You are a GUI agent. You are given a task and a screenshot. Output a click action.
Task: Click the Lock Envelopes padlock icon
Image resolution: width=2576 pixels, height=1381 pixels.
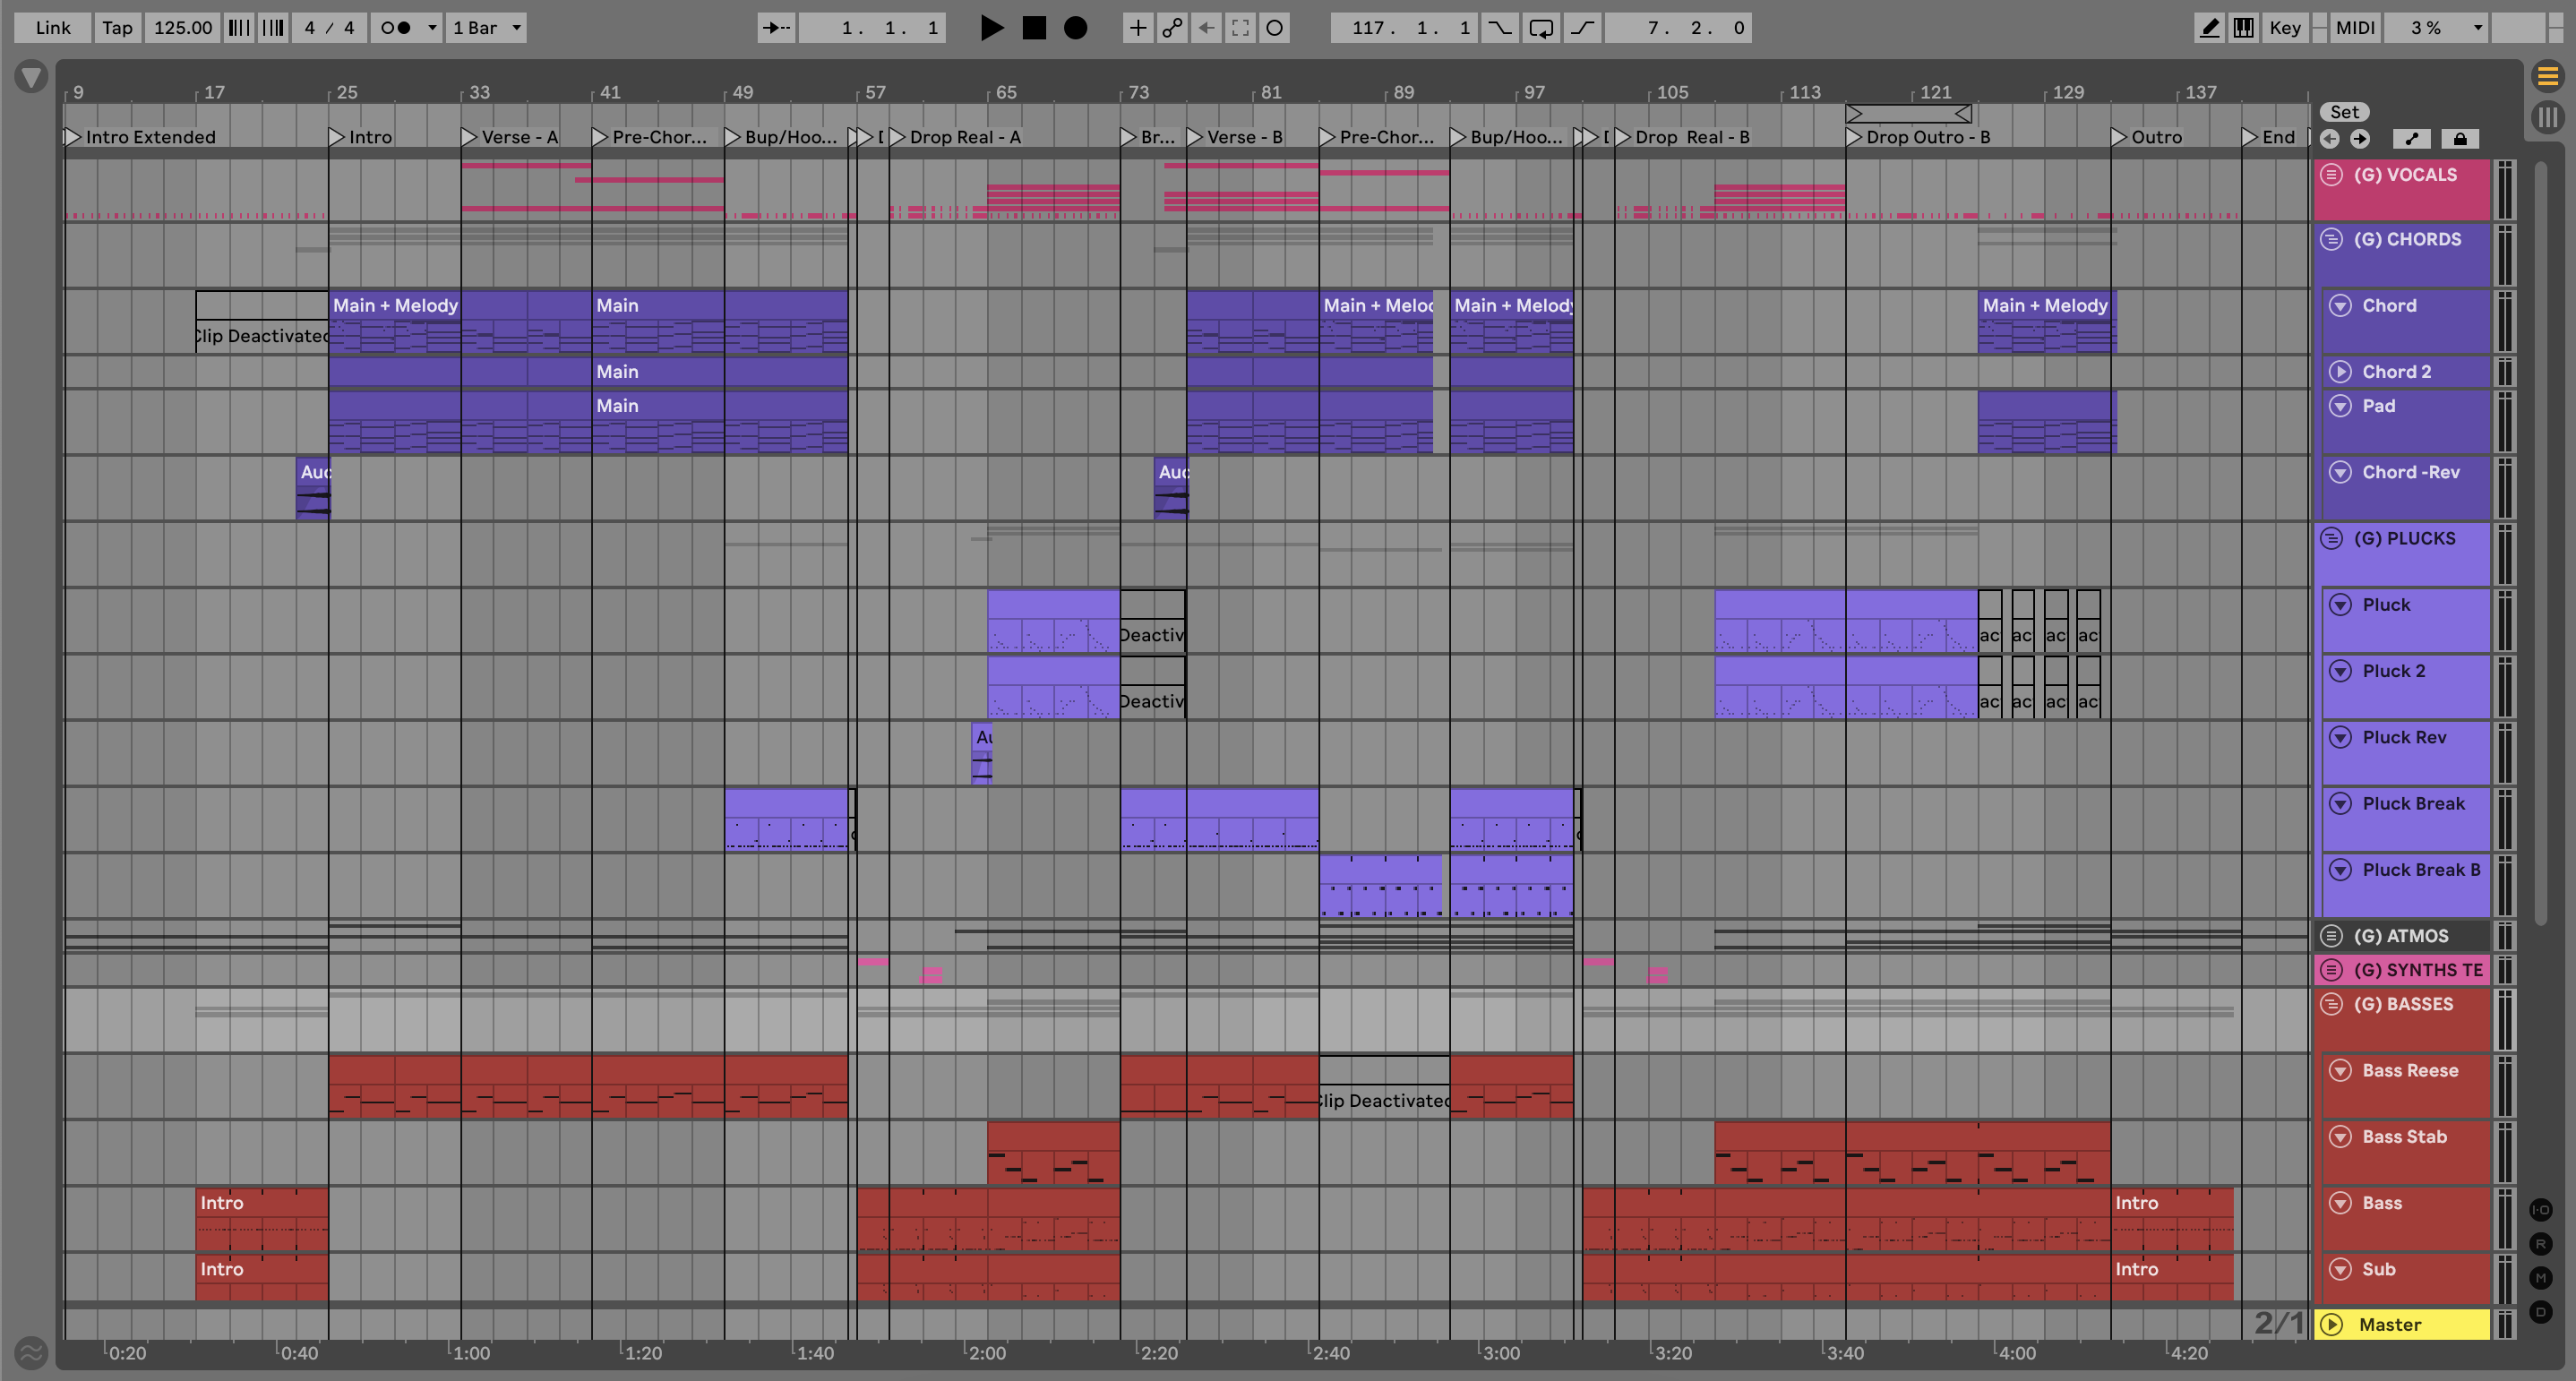click(x=2459, y=139)
